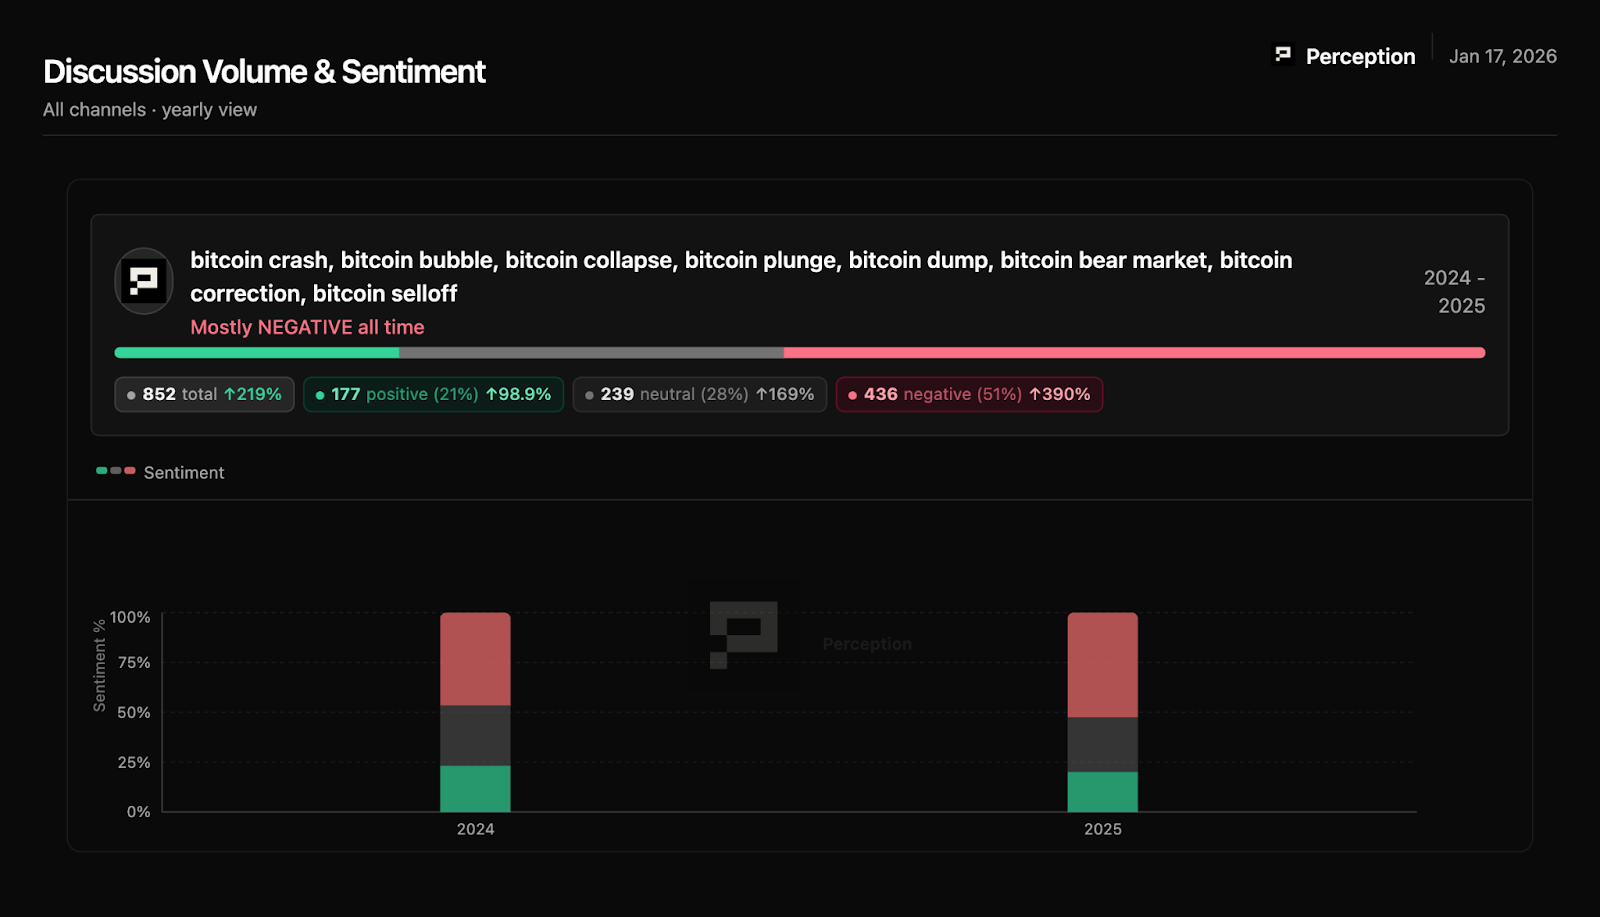Click the red negative portion of 2025 bar
The image size is (1600, 917).
click(x=1102, y=665)
